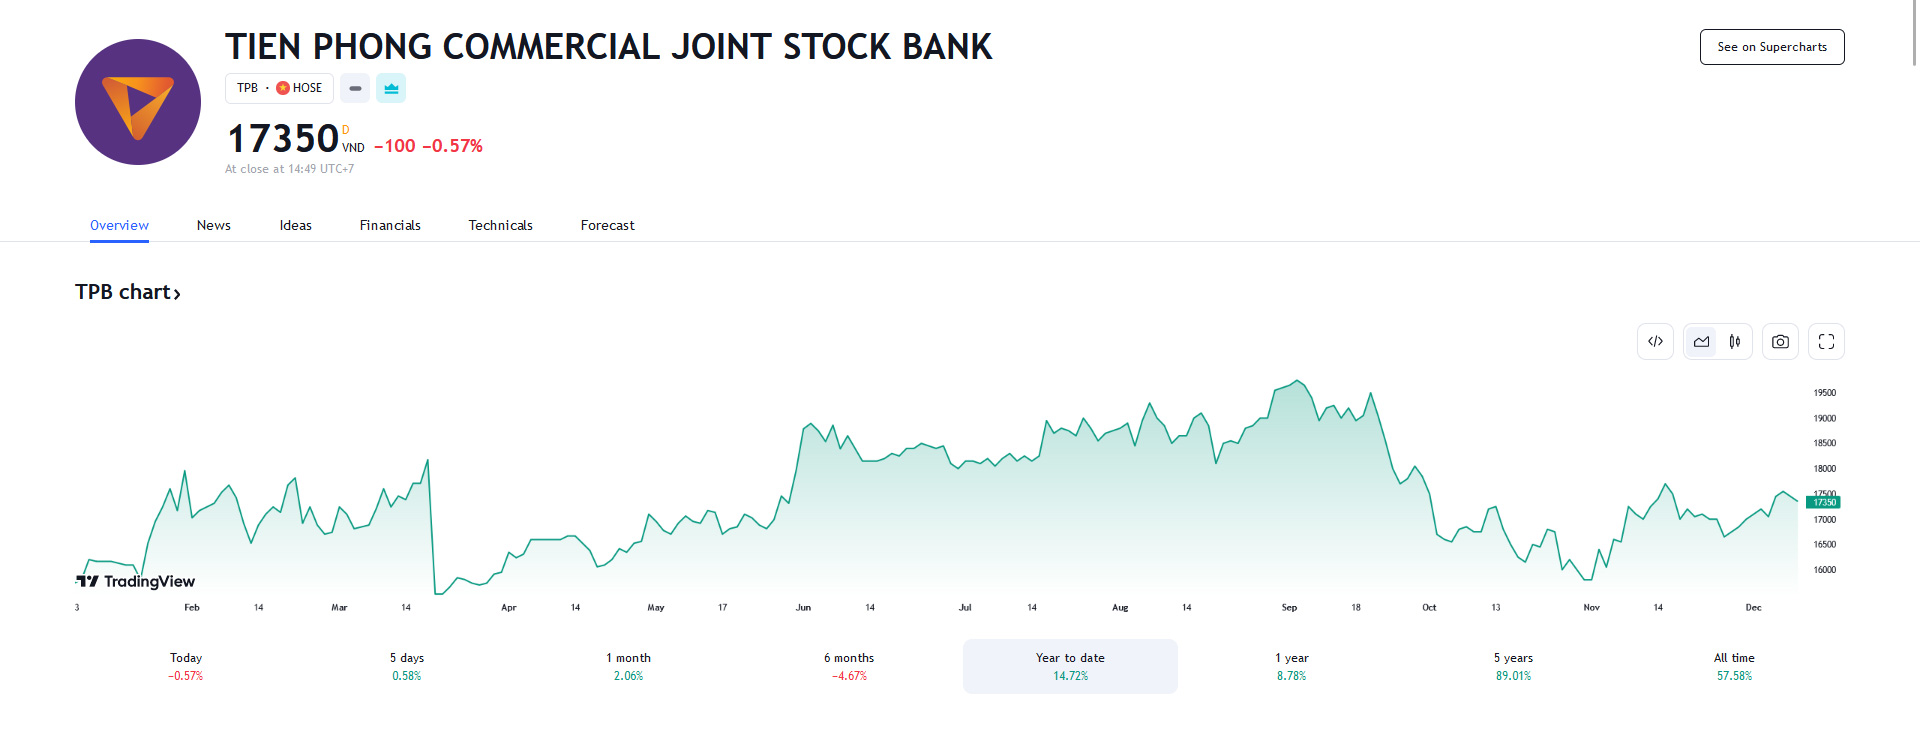
Task: Select the 5 years range option
Action: coord(1512,666)
